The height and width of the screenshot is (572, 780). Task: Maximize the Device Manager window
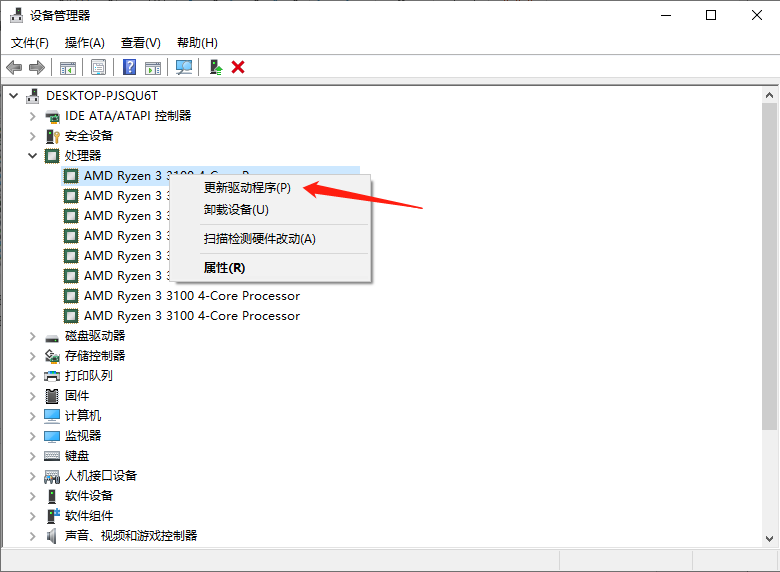711,15
